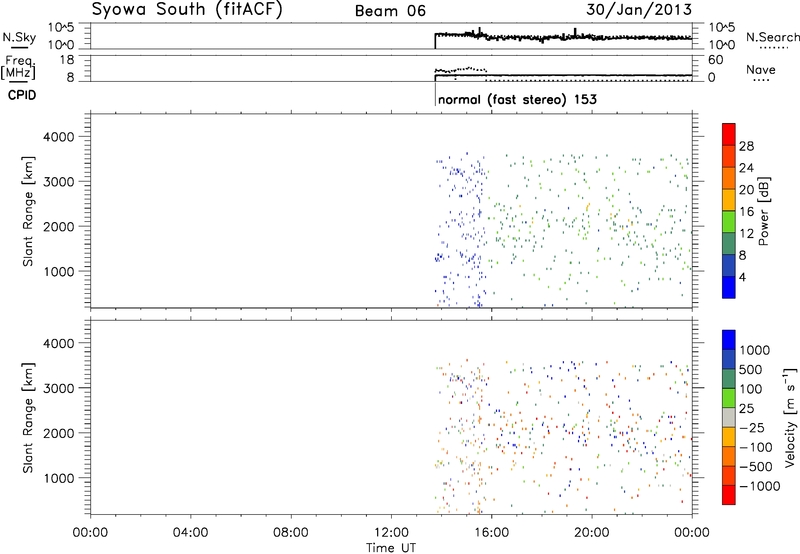Image resolution: width=800 pixels, height=554 pixels.
Task: Click the "12:00" time tick label
Action: (391, 533)
